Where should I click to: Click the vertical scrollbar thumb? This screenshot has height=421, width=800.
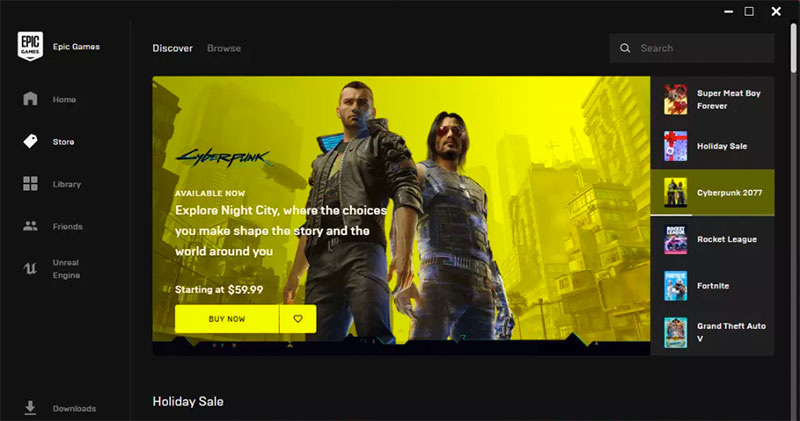[794, 47]
